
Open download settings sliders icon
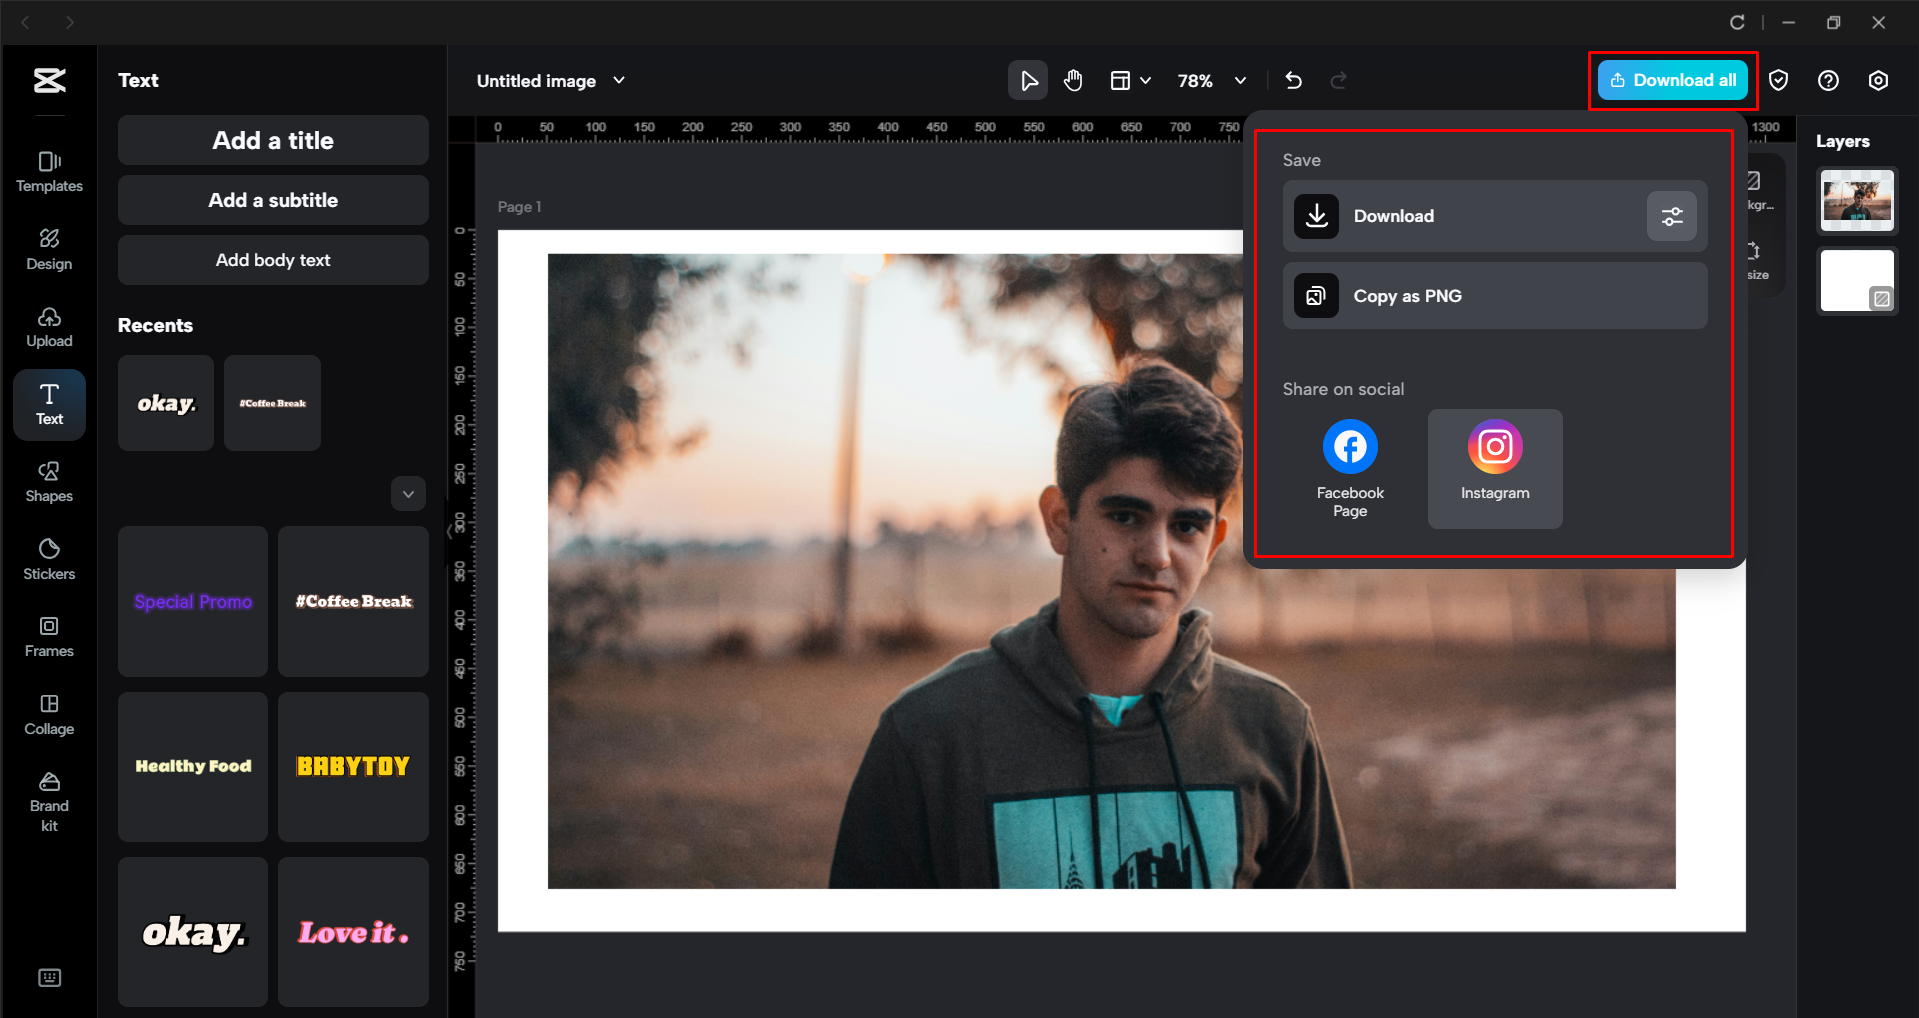[x=1671, y=216]
